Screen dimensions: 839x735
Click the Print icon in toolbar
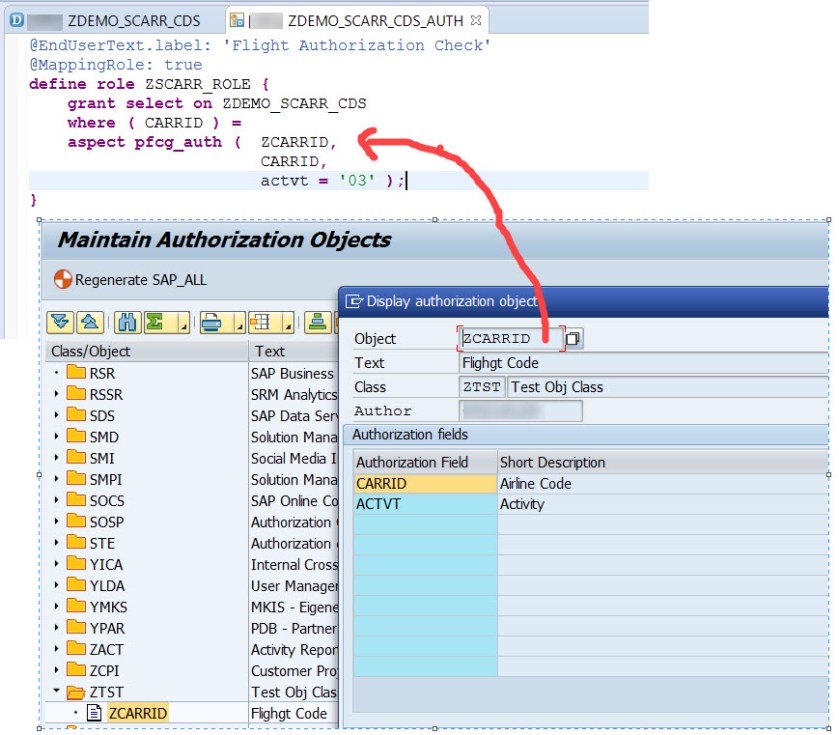pos(211,322)
